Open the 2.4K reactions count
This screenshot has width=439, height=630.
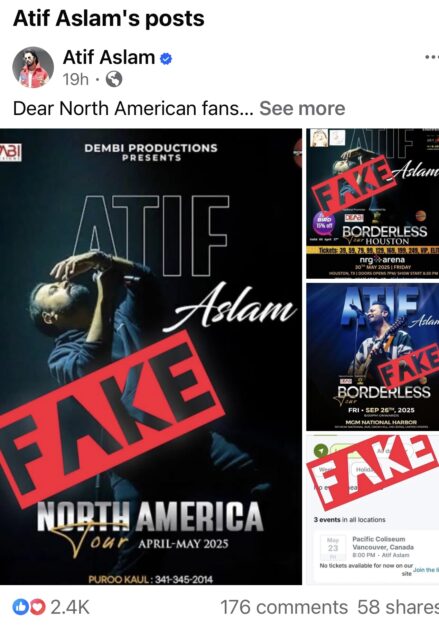tap(70, 607)
